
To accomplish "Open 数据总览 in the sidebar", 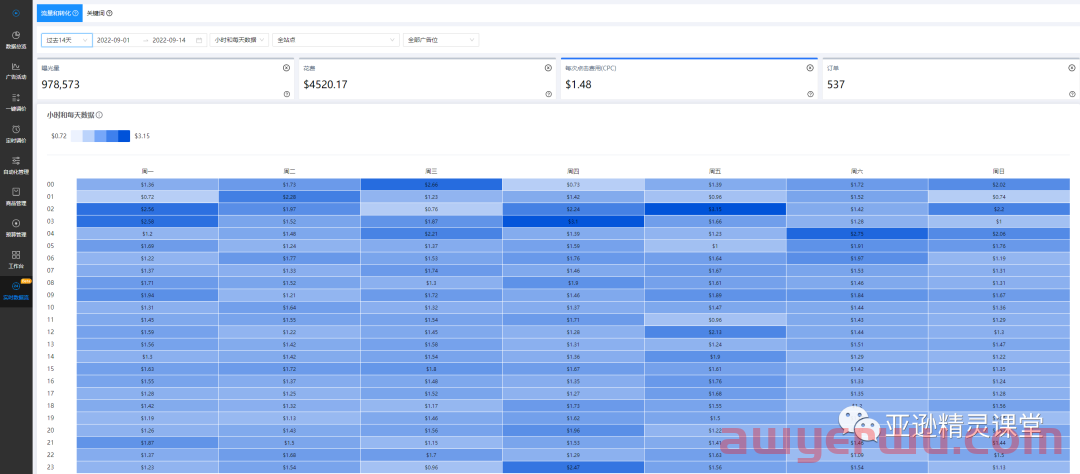I will tap(16, 40).
